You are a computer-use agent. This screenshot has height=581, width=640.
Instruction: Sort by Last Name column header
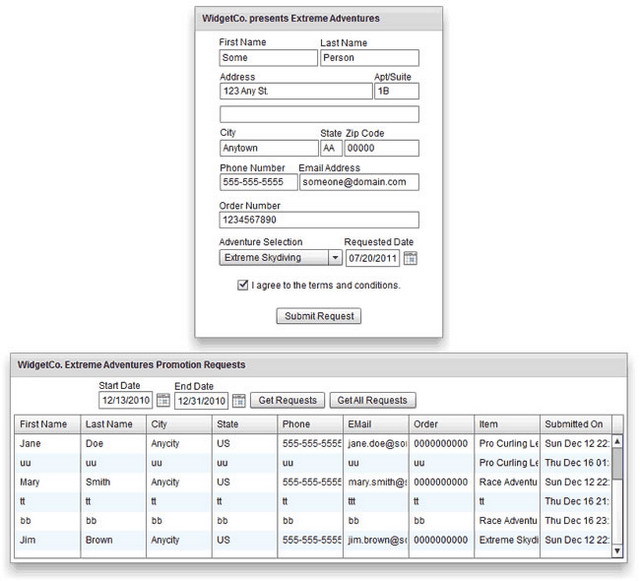(x=113, y=424)
